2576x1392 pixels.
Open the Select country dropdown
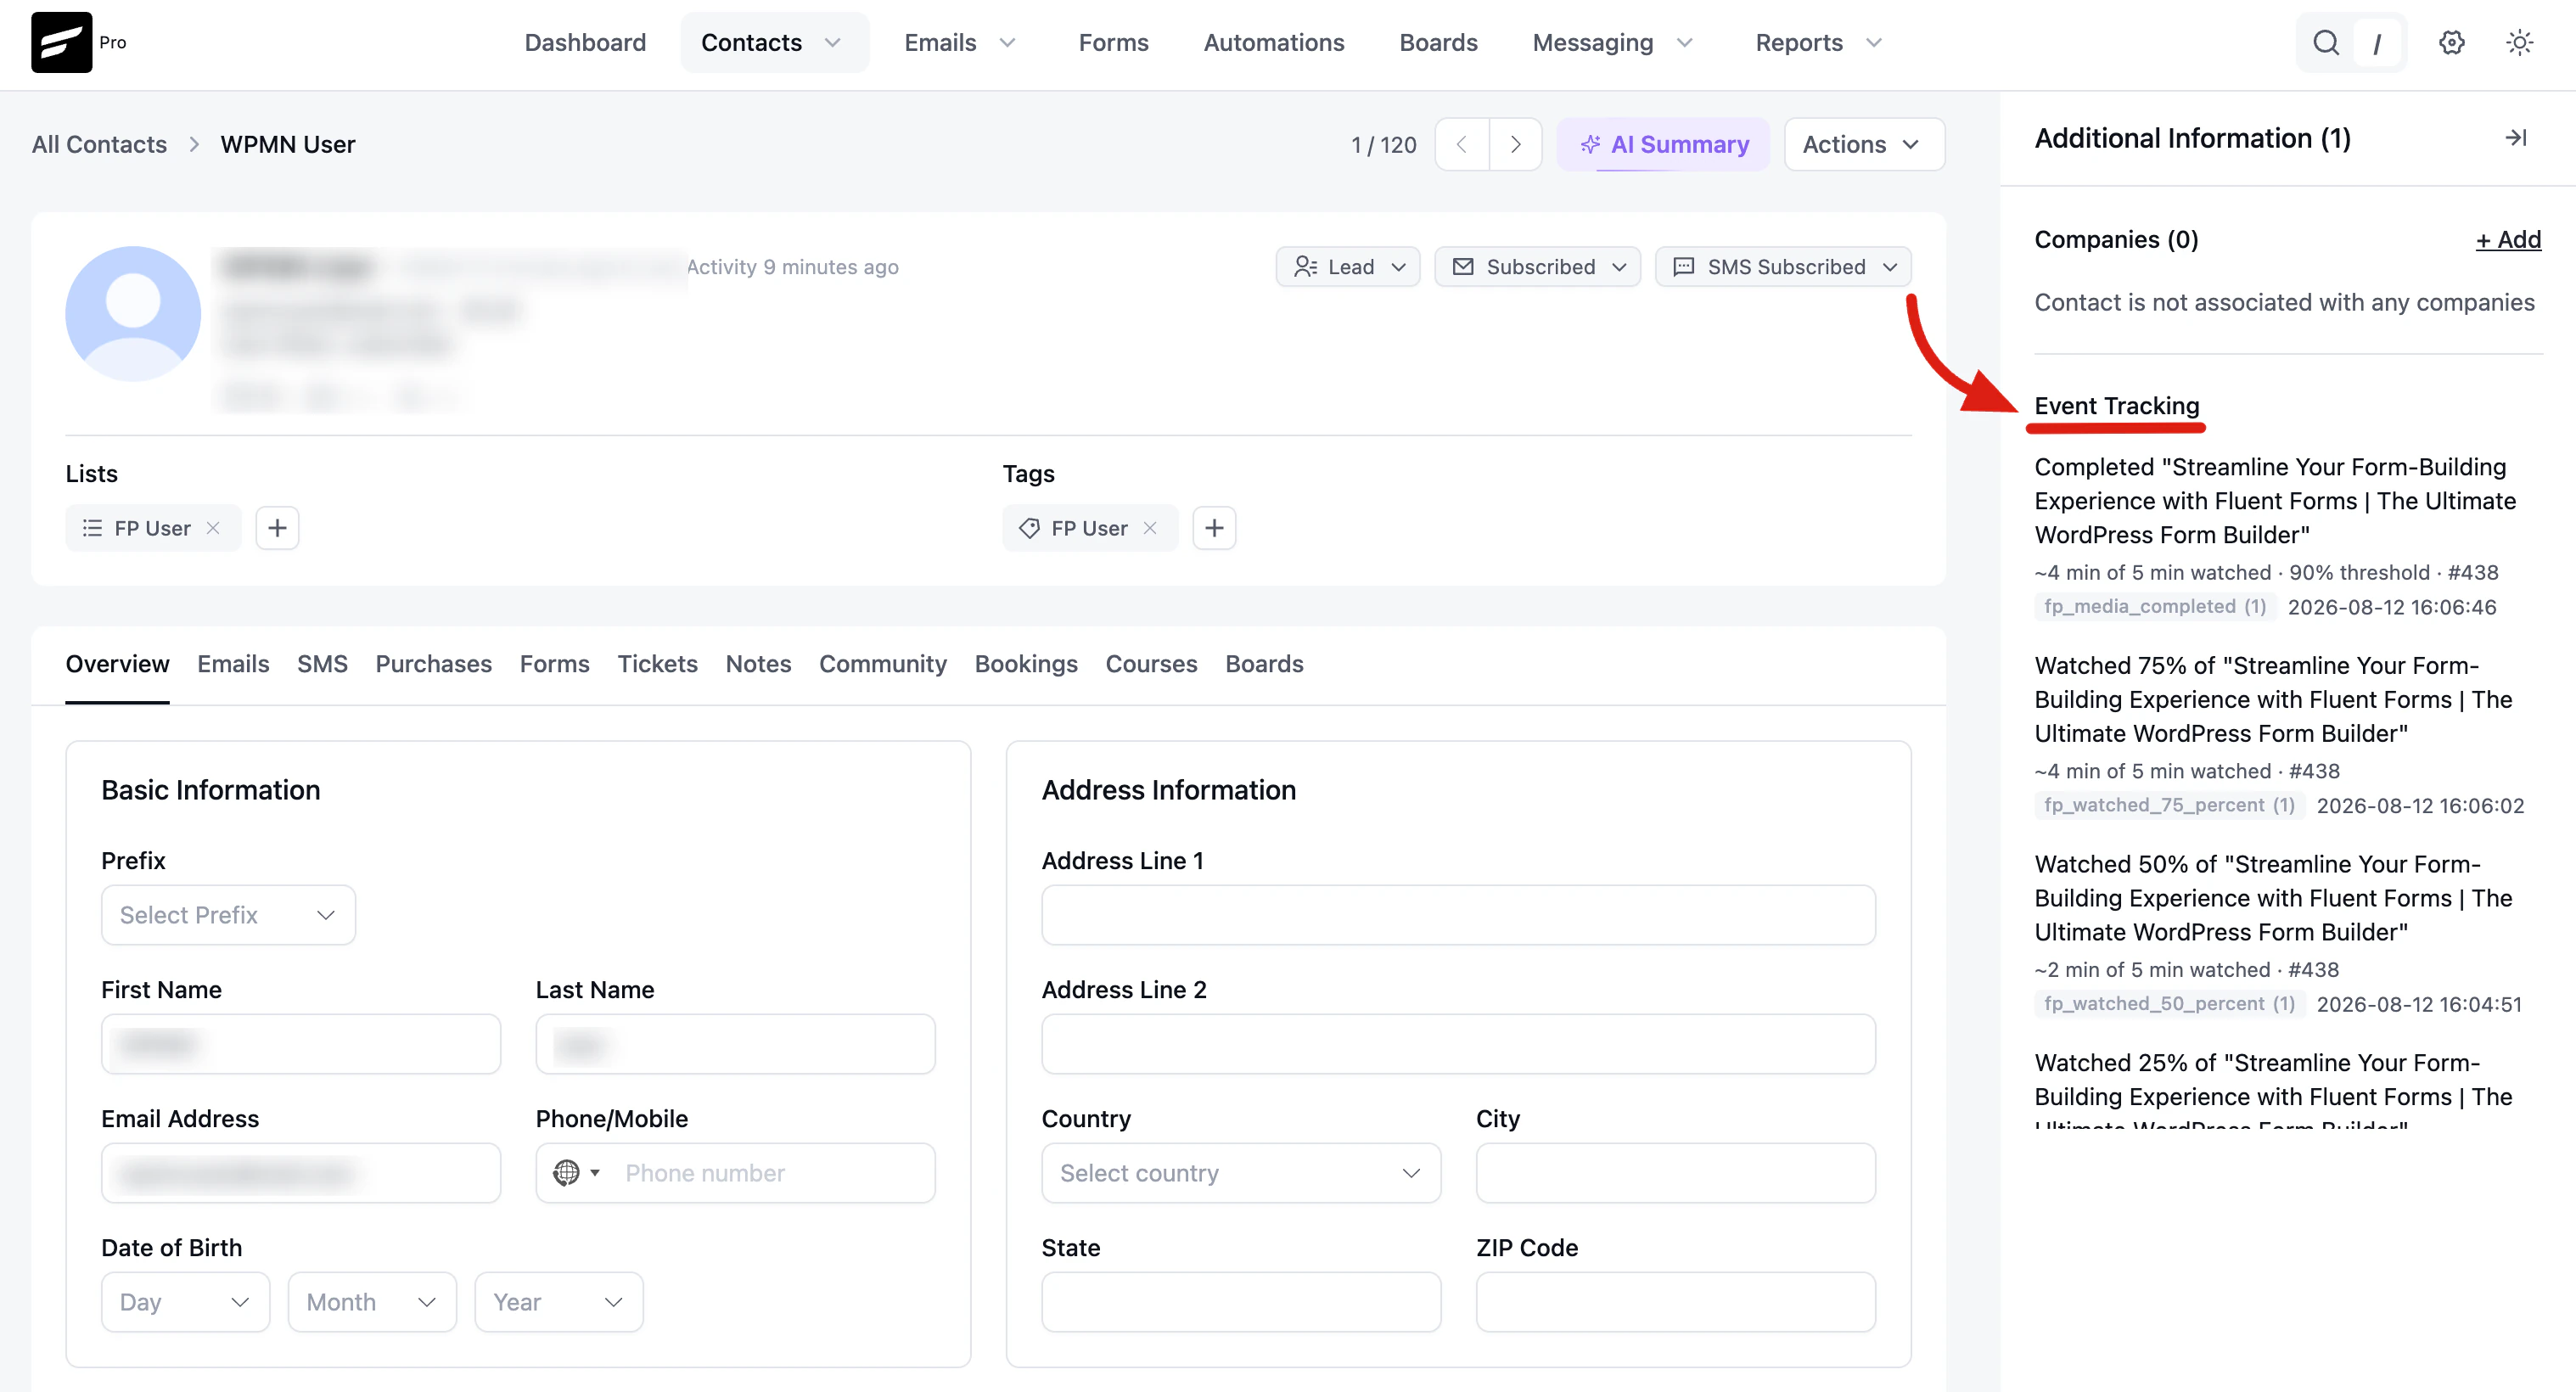(1241, 1173)
